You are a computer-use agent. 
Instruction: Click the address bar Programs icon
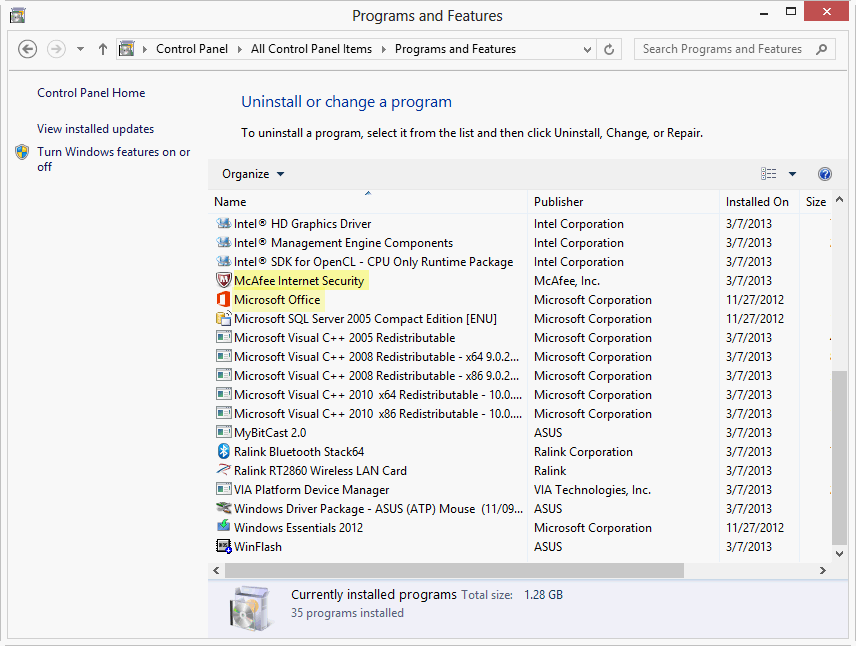127,49
